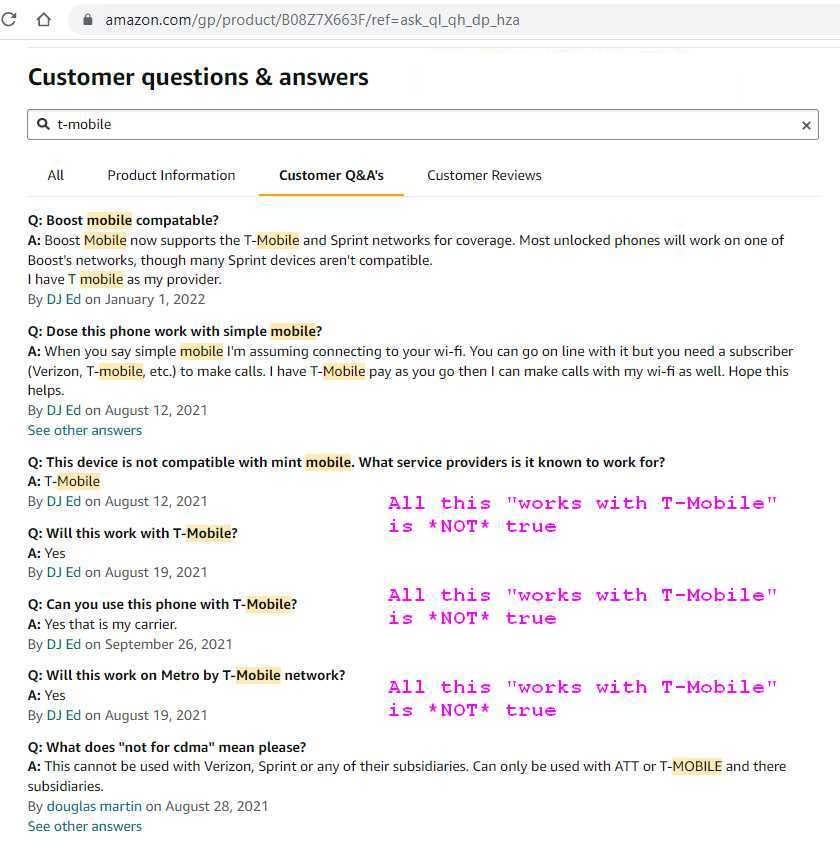
Task: Clear the t-mobile search with X icon
Action: pyautogui.click(x=806, y=125)
